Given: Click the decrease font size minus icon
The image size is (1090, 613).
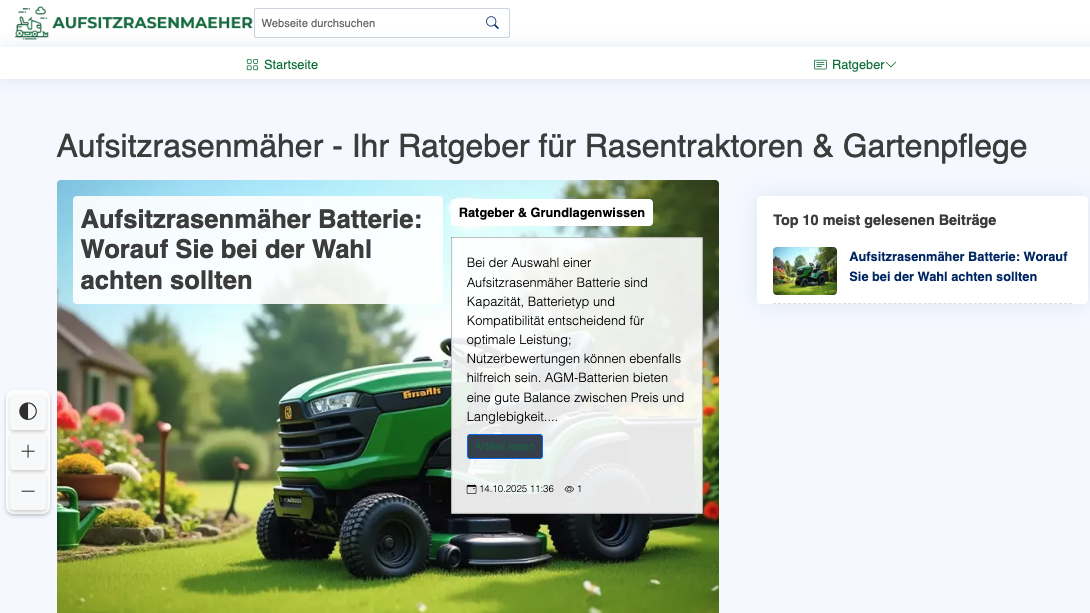Looking at the screenshot, I should tap(28, 491).
